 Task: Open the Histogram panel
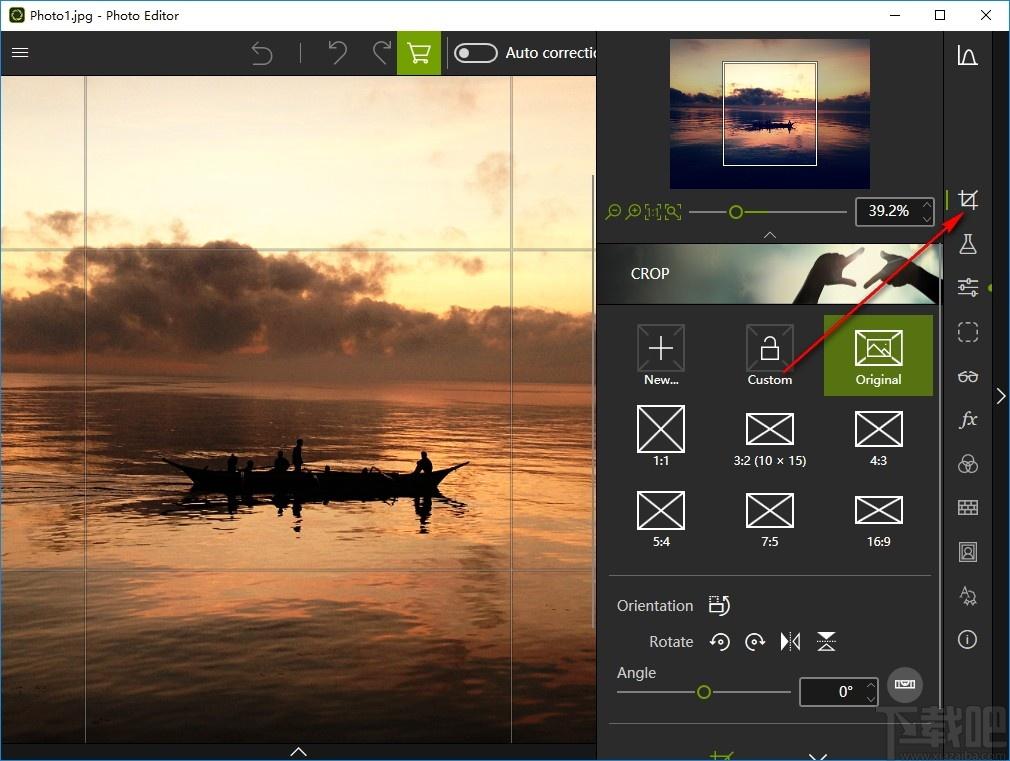coord(967,55)
